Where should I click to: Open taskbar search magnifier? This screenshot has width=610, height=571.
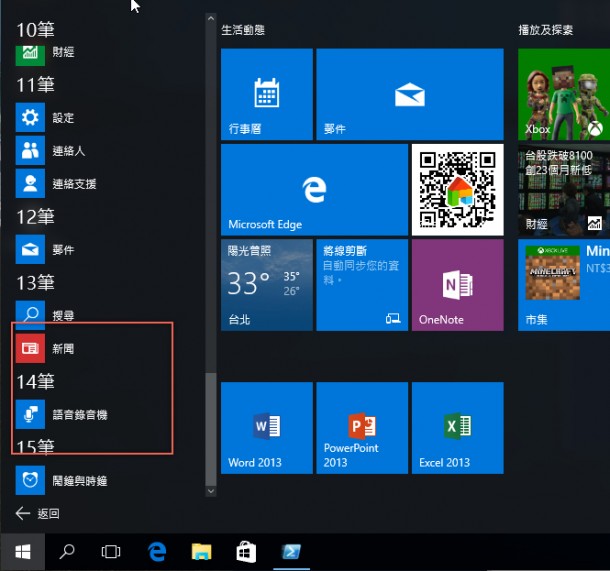point(67,552)
